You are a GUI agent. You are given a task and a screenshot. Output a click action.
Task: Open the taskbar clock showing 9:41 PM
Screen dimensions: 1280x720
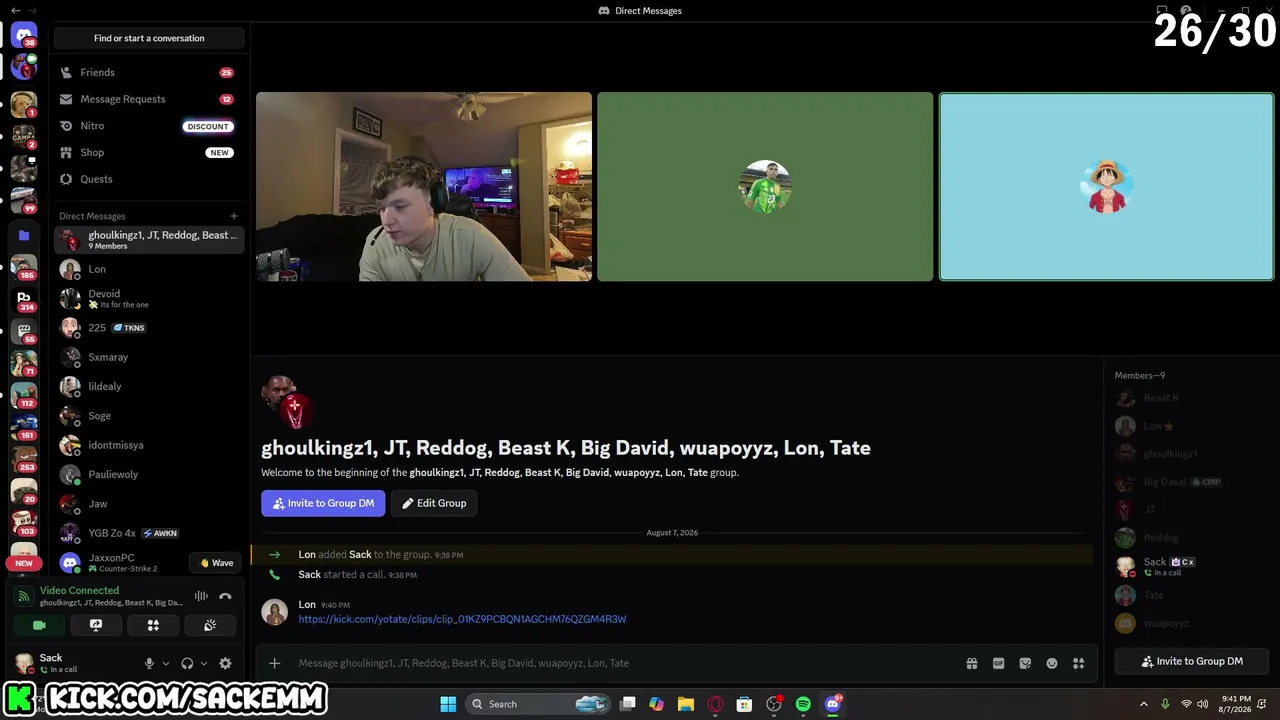pyautogui.click(x=1236, y=704)
